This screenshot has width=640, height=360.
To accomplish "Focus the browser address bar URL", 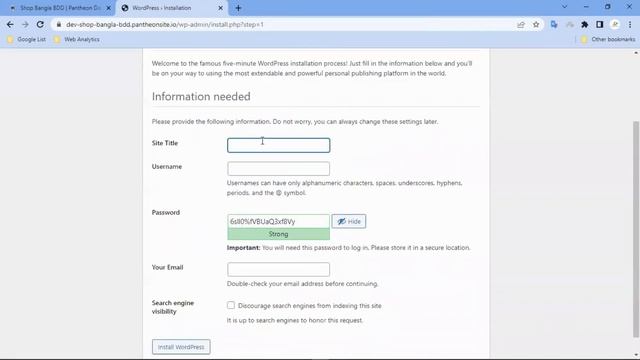I will (x=165, y=24).
